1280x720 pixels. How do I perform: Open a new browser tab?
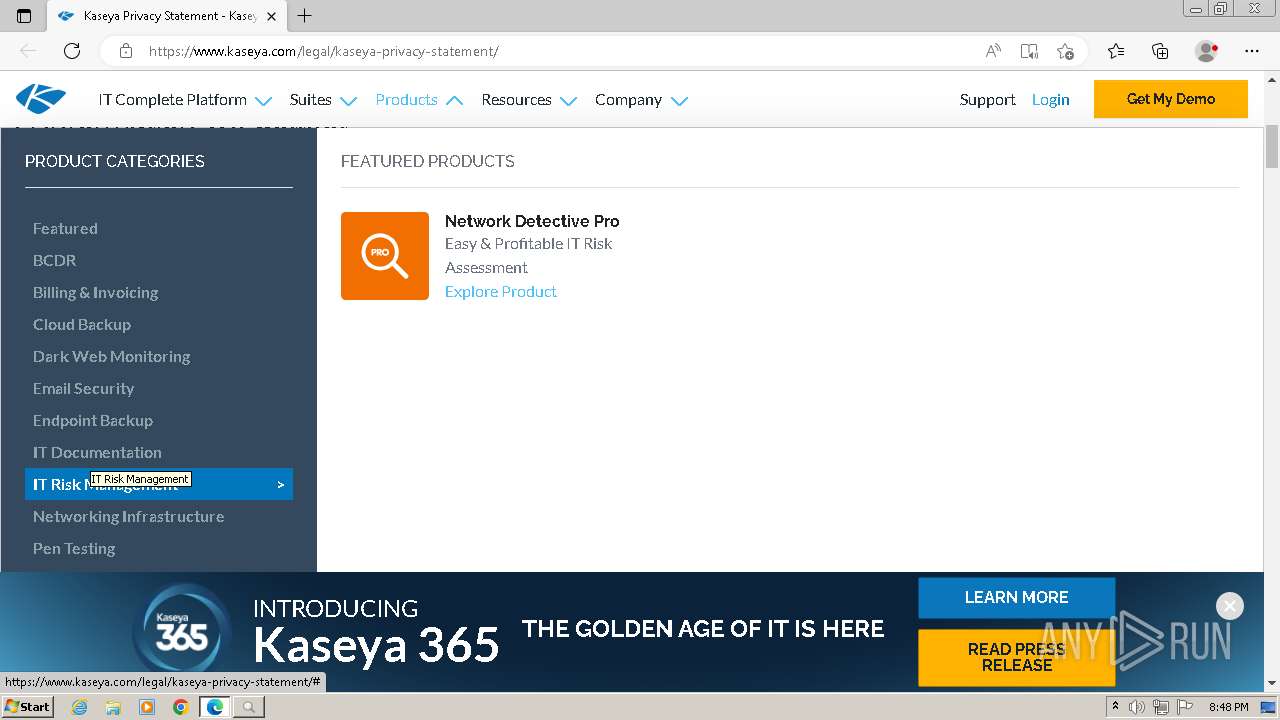[305, 16]
